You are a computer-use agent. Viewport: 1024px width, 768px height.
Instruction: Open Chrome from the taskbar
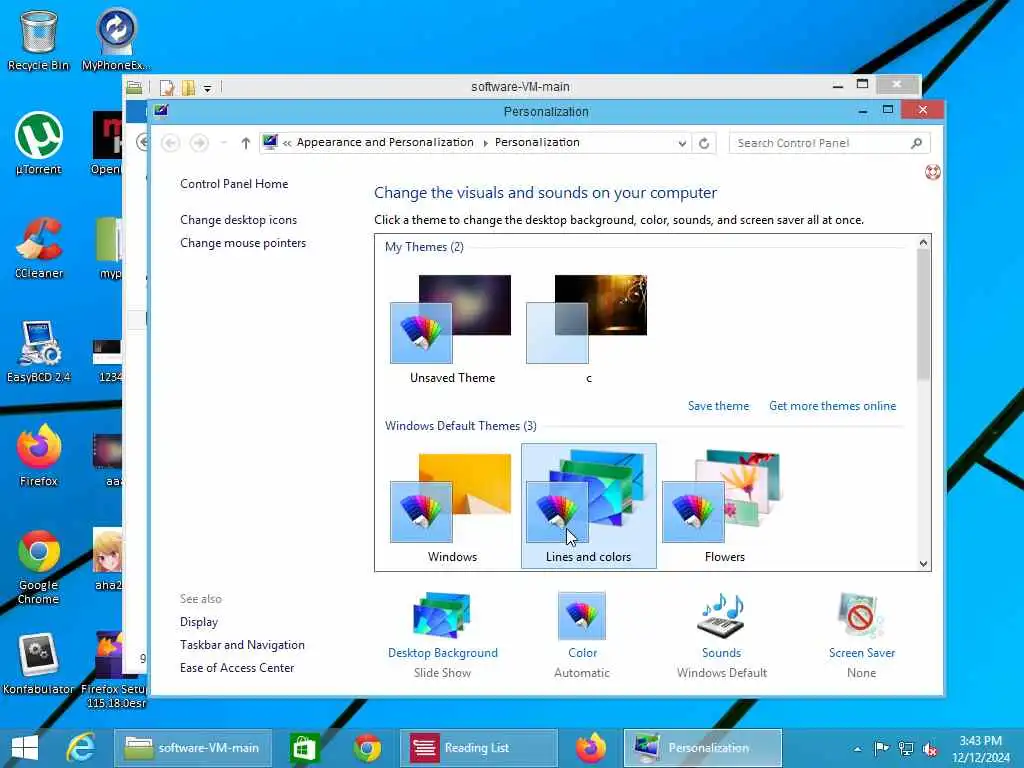(367, 748)
